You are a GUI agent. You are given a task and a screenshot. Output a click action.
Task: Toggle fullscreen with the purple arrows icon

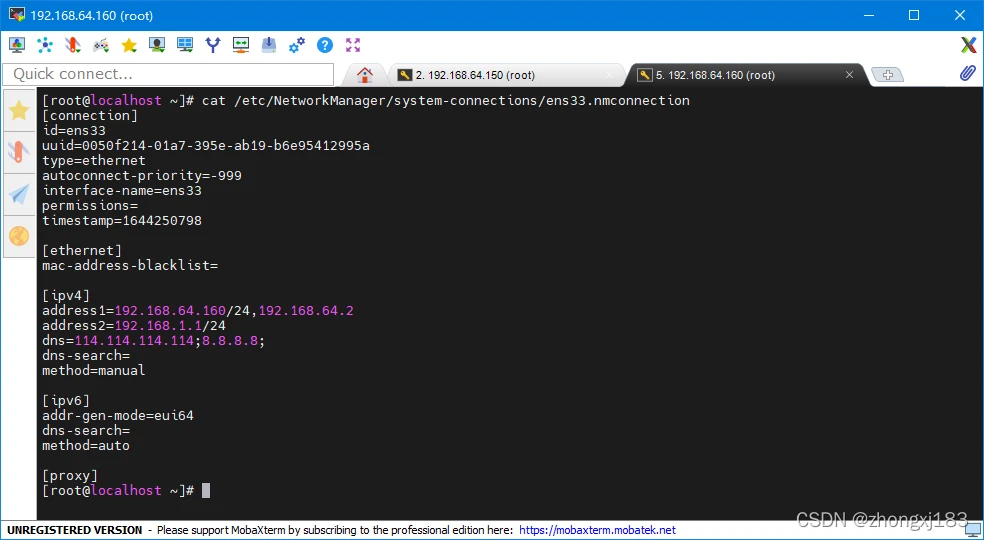[x=353, y=45]
